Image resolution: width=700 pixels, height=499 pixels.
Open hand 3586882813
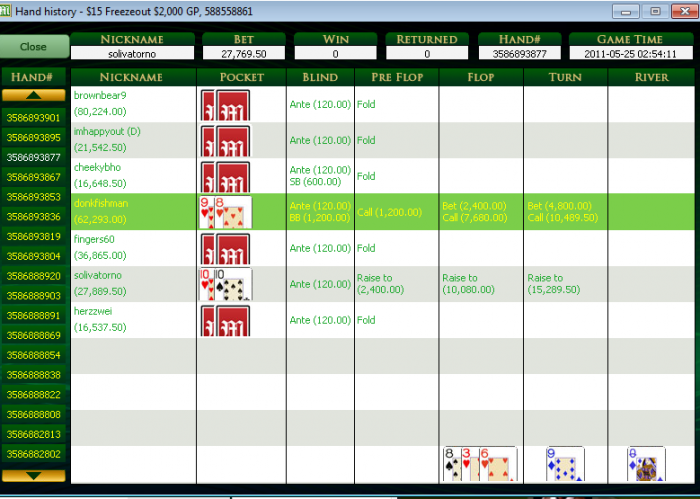(x=33, y=434)
